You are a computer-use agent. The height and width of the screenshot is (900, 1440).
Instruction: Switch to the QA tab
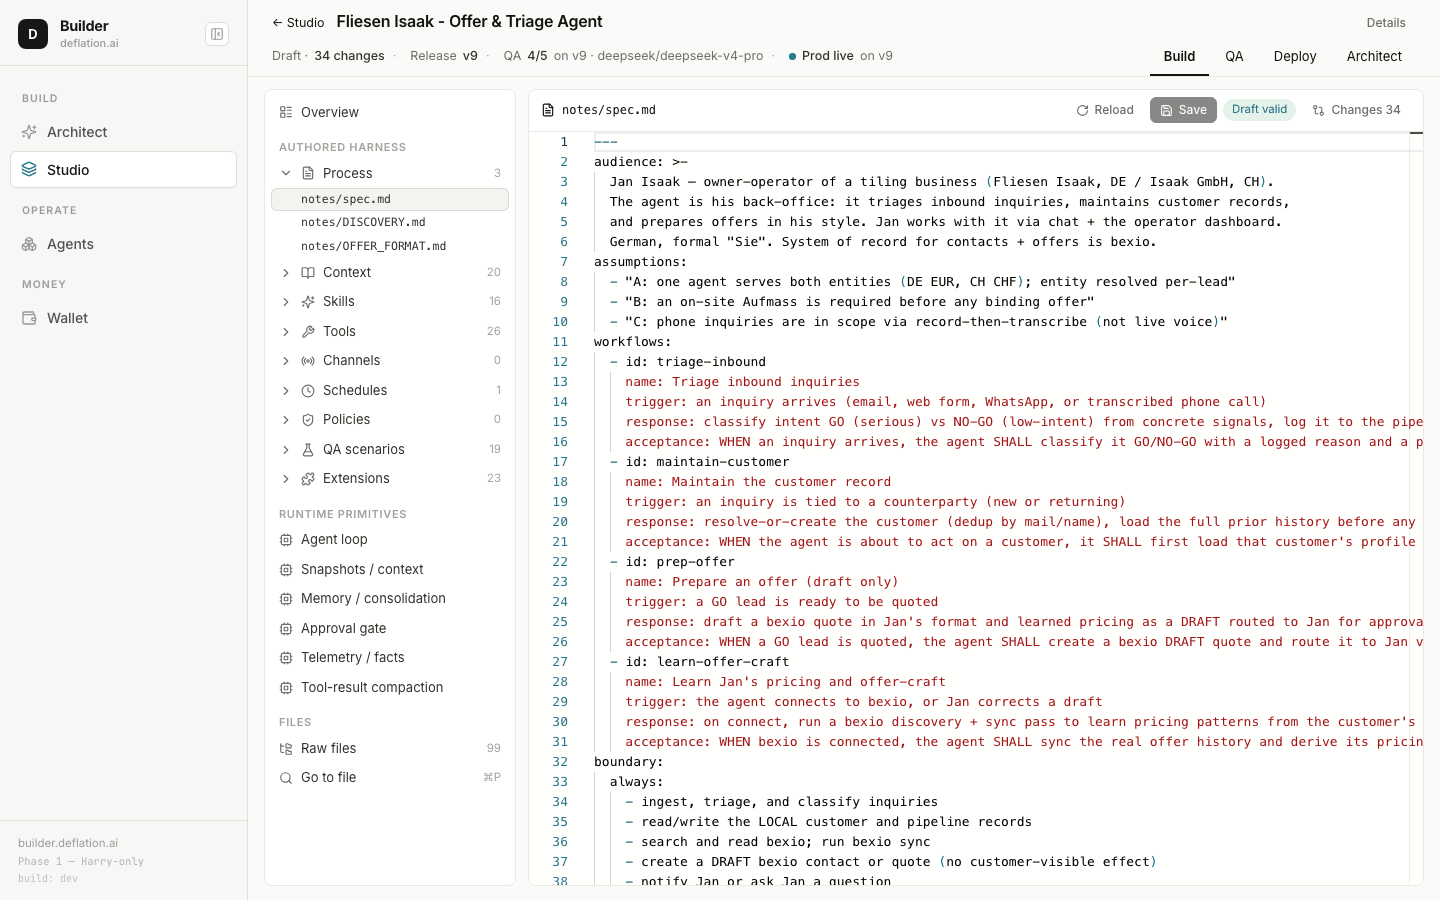(1234, 56)
